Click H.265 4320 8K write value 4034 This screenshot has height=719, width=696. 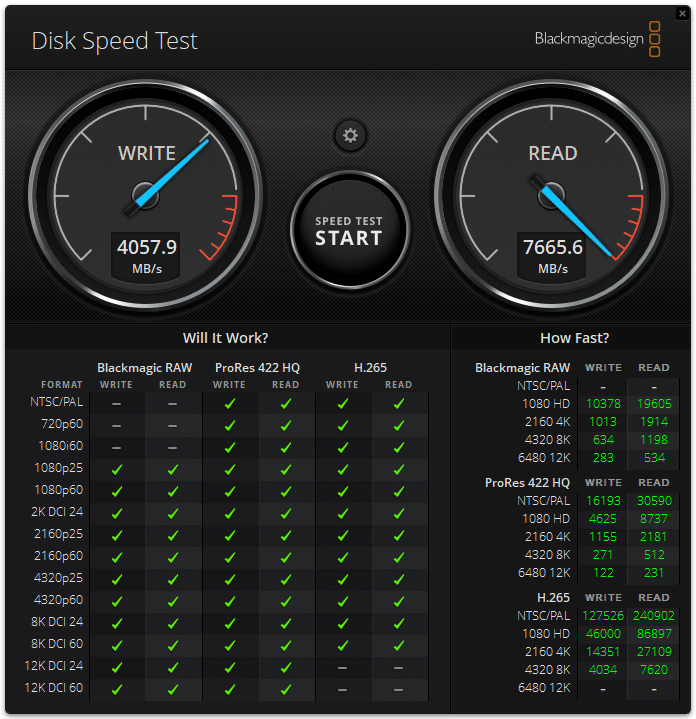click(x=603, y=670)
